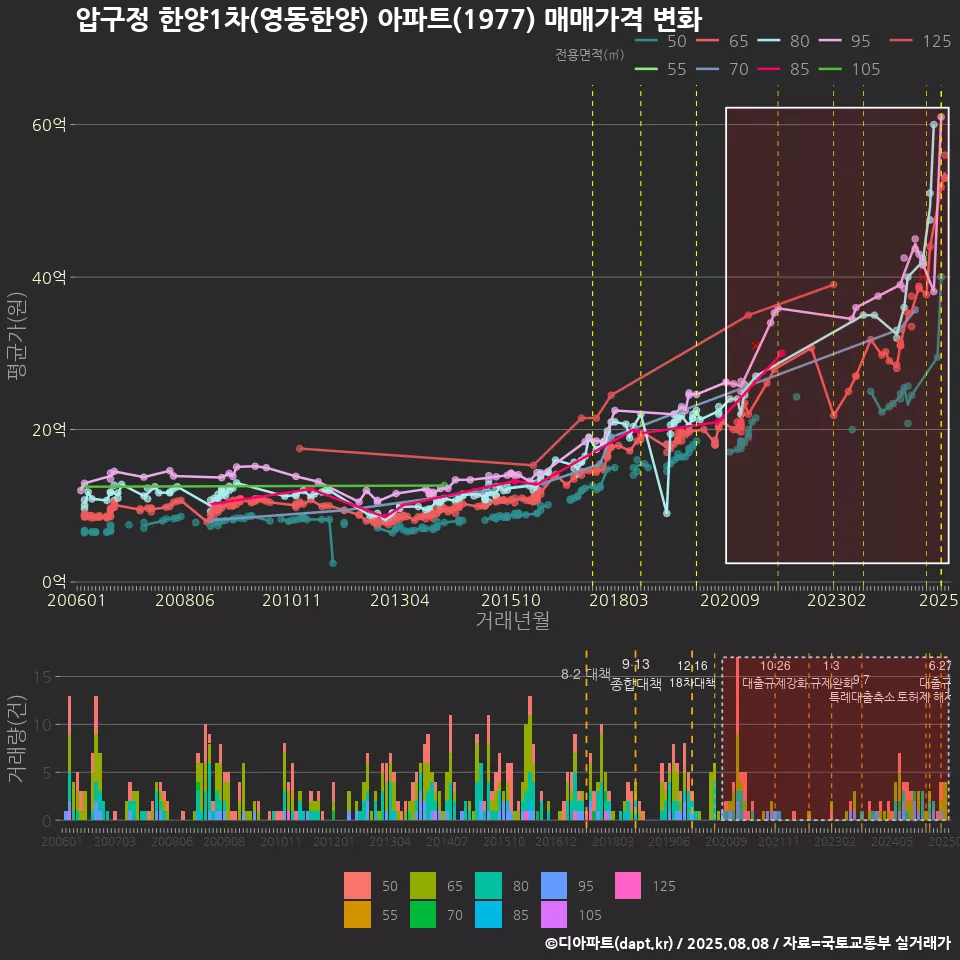
Task: Click the tallest volume bar near 202009
Action: (737, 738)
